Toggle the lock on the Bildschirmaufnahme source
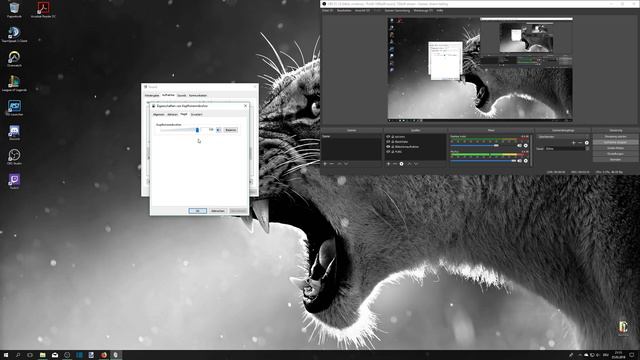640x360 pixels. tap(393, 147)
